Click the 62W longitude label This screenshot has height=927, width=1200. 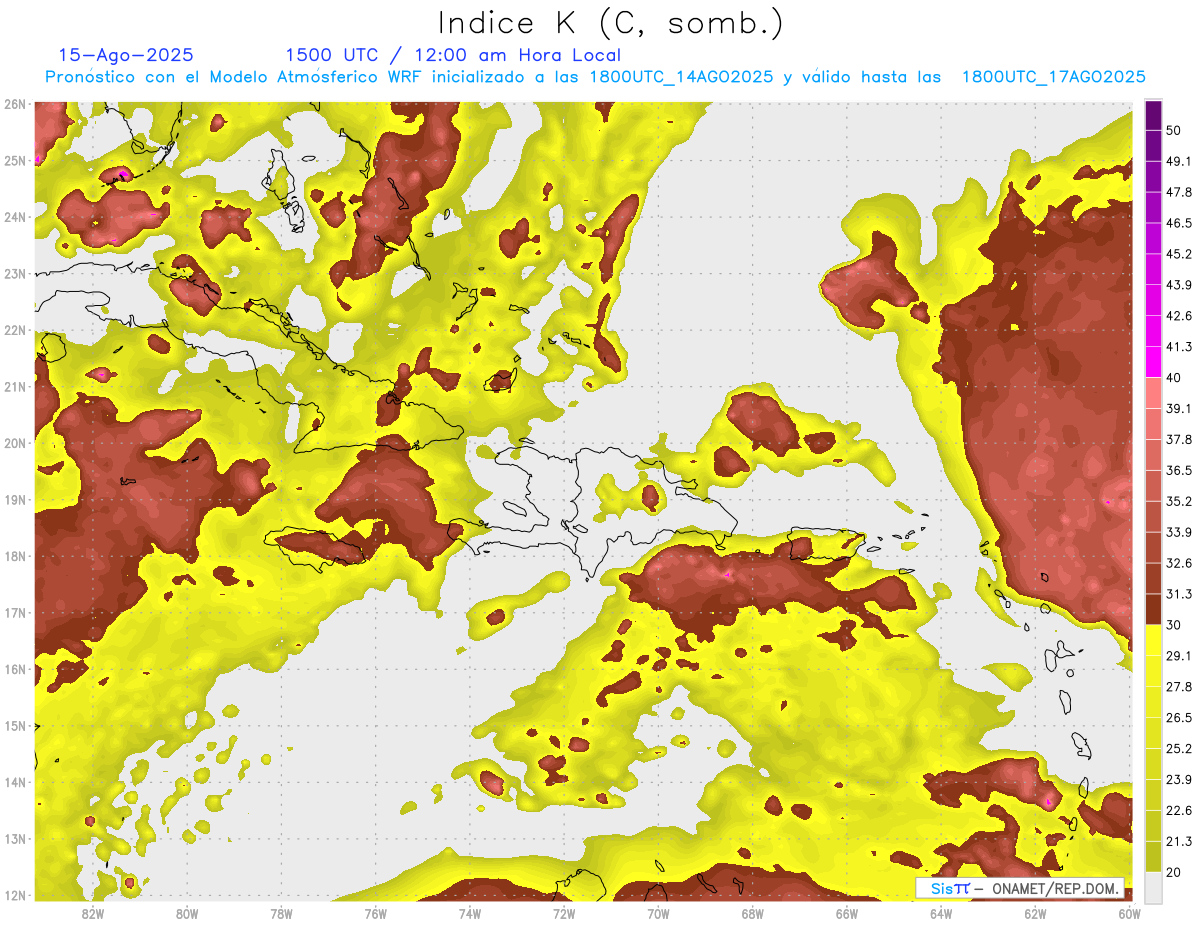[x=1035, y=913]
